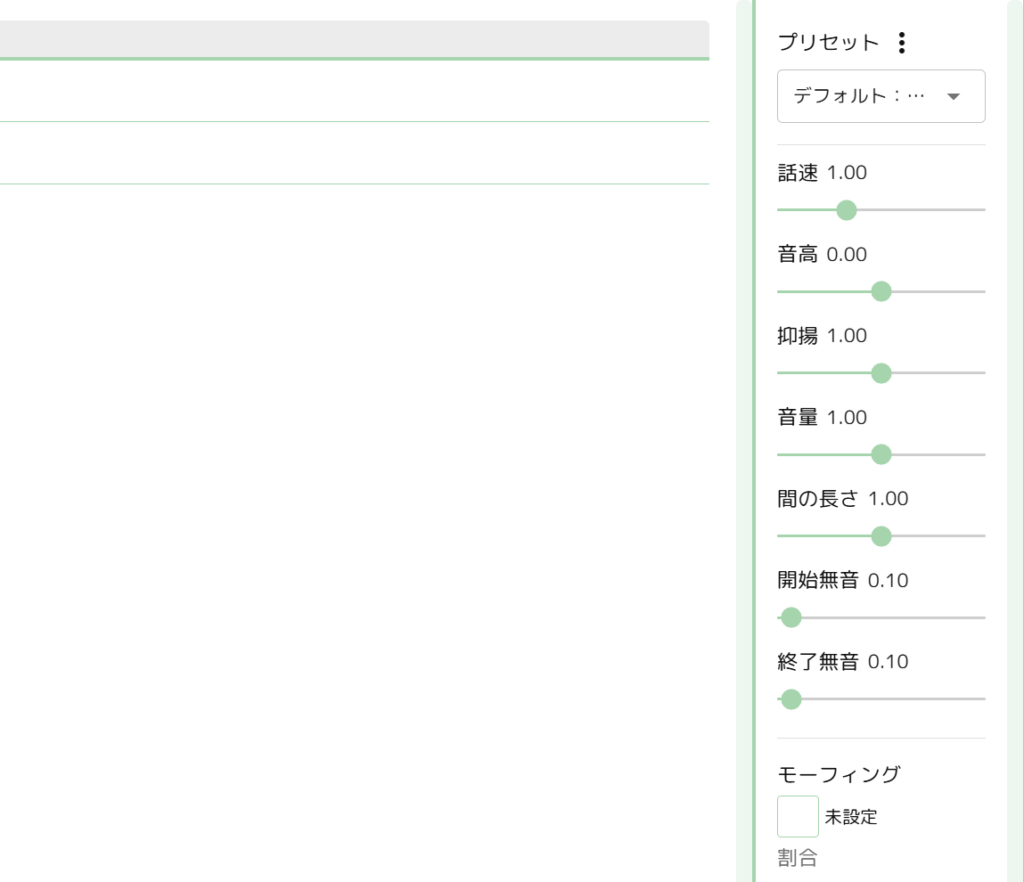Image resolution: width=1024 pixels, height=882 pixels.
Task: Click the 話速 slider handle
Action: [846, 210]
